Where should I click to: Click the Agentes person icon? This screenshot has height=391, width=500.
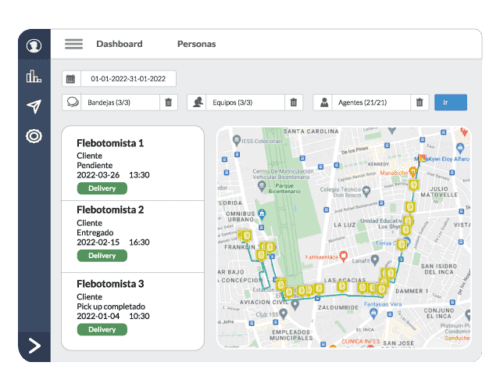point(324,102)
